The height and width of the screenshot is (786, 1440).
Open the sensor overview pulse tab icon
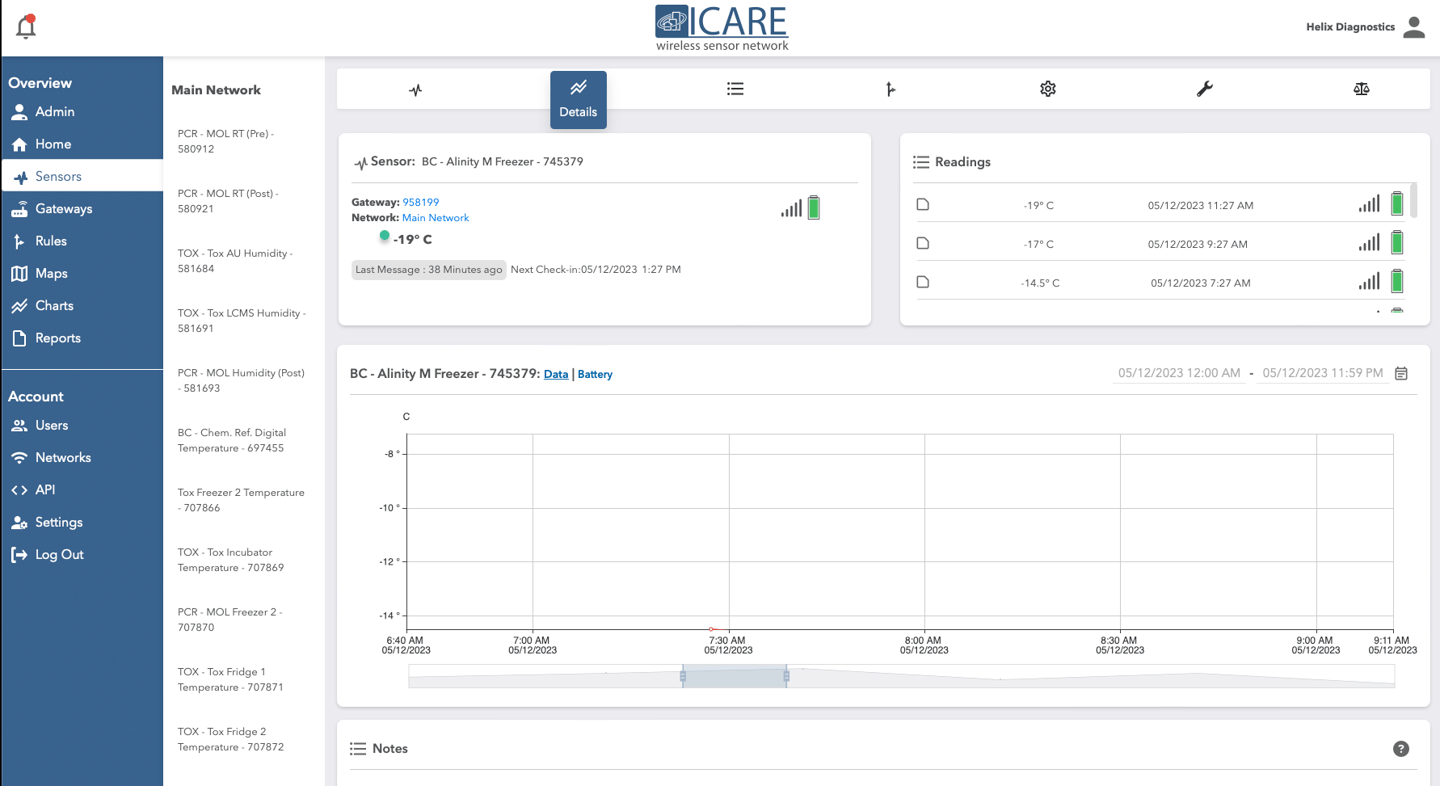416,90
